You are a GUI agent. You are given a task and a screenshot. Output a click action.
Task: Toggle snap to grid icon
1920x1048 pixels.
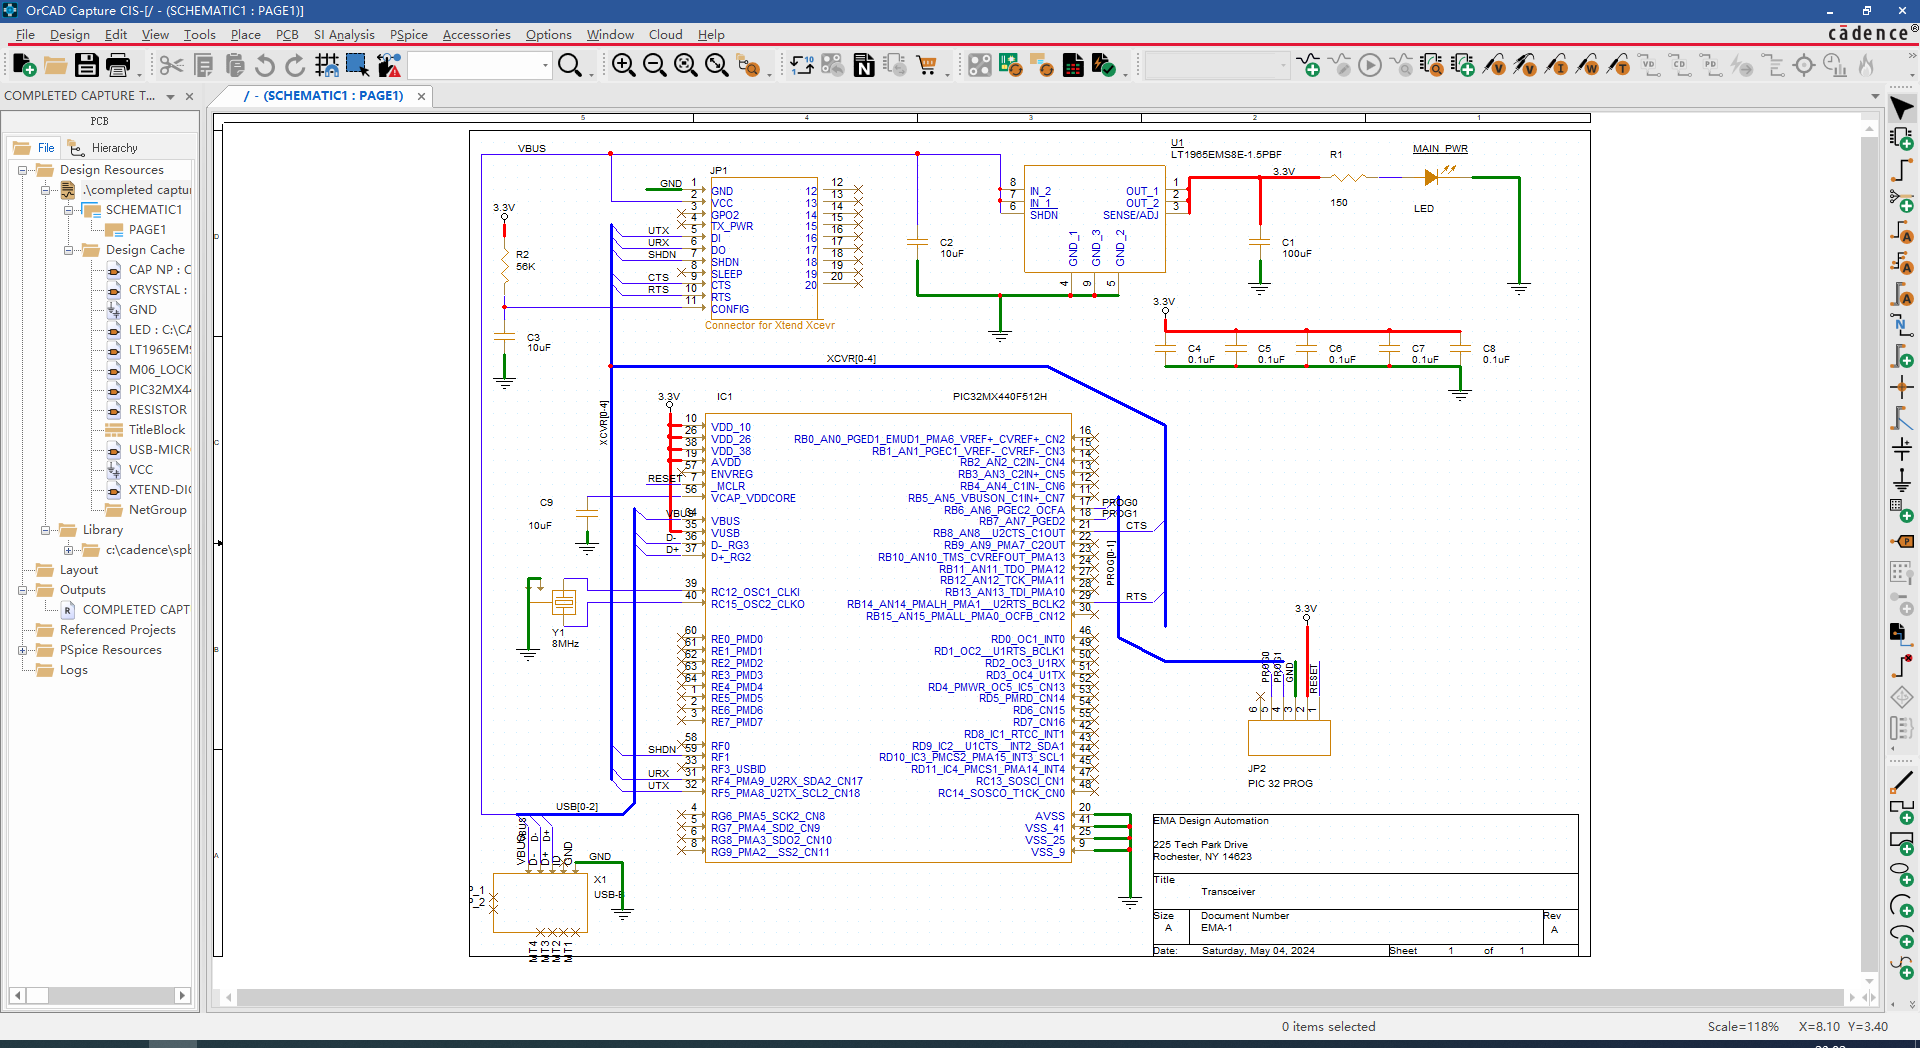(x=326, y=66)
